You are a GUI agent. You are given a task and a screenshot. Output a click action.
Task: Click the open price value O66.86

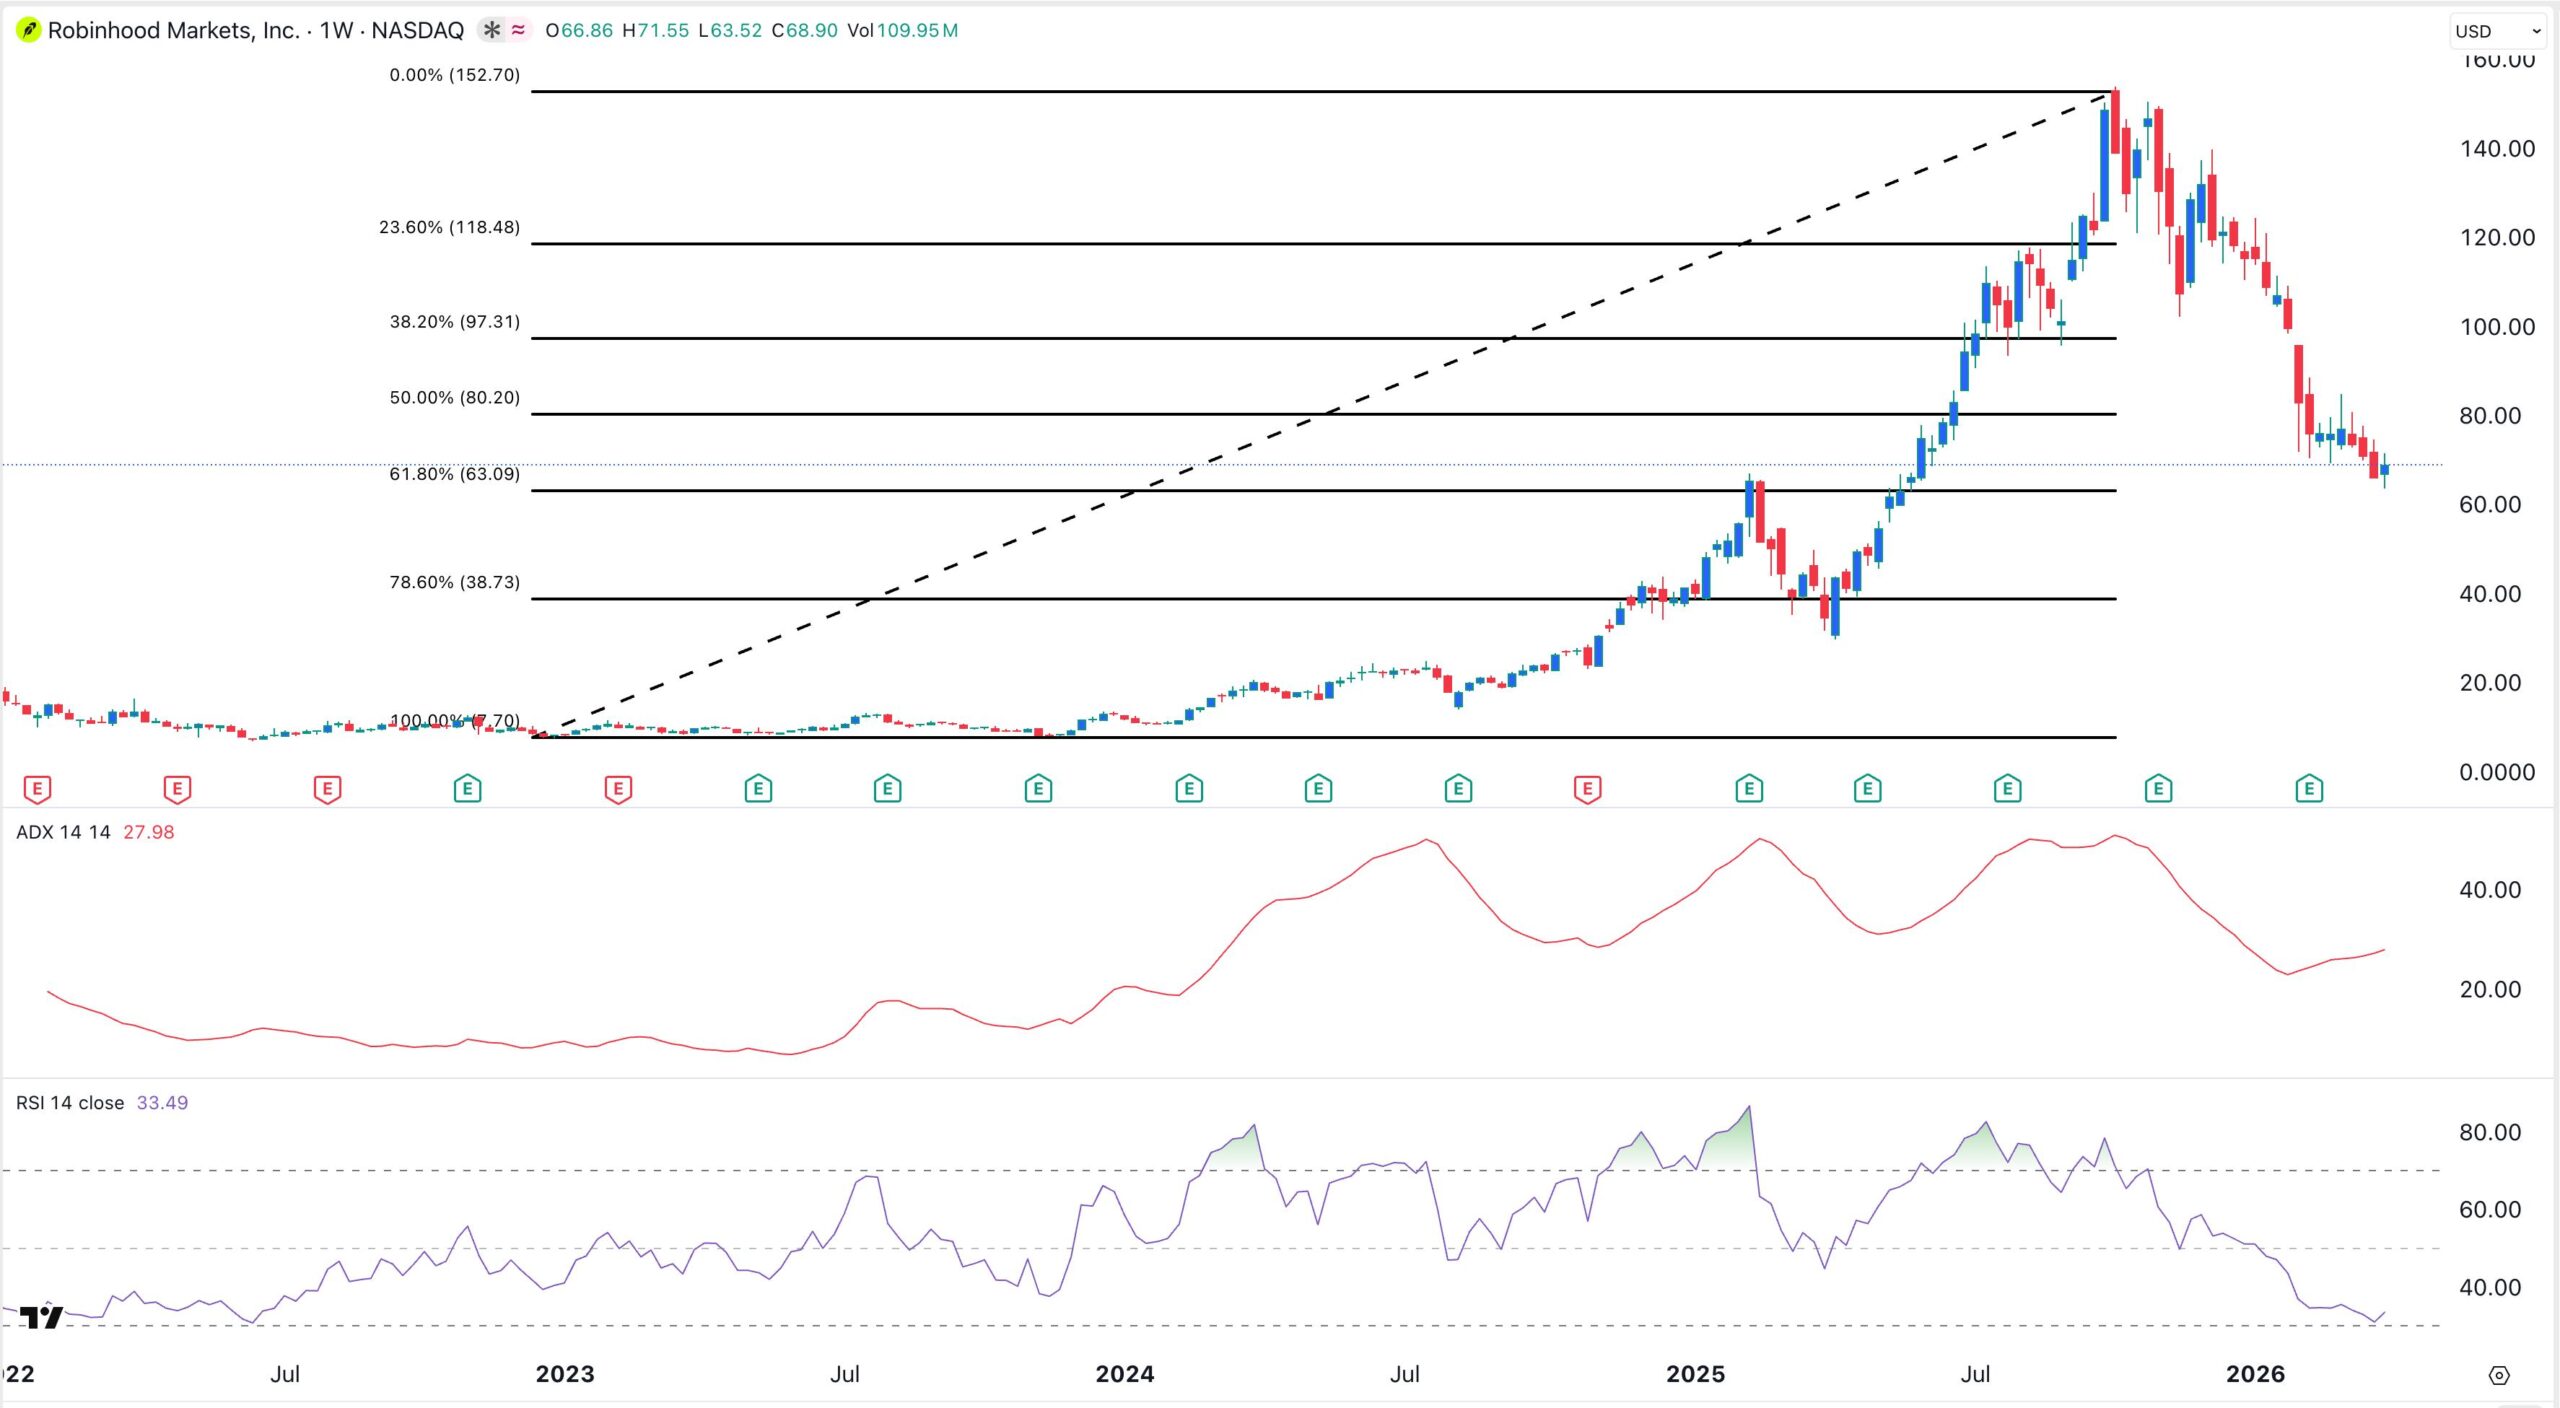click(579, 31)
